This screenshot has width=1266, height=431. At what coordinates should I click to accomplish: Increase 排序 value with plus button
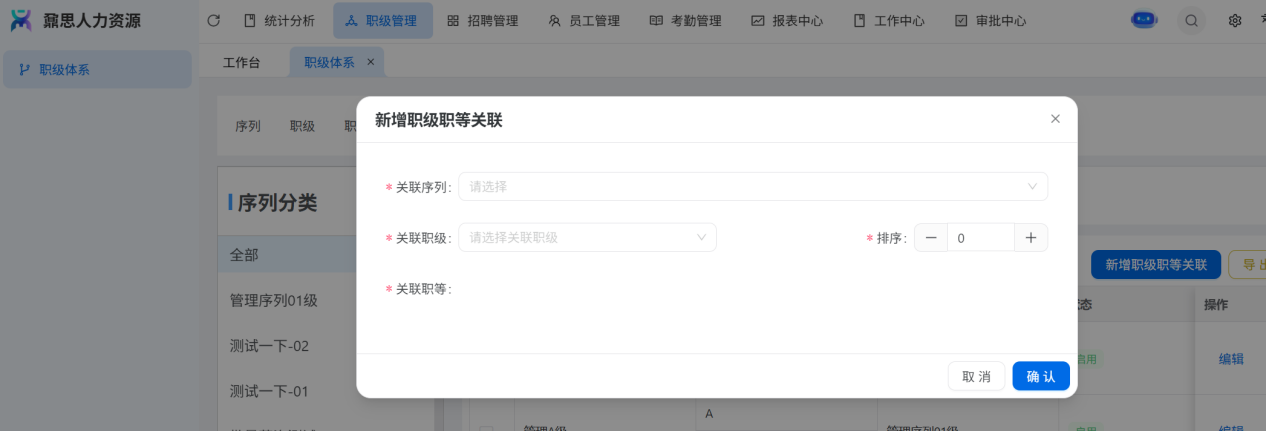coord(1031,238)
